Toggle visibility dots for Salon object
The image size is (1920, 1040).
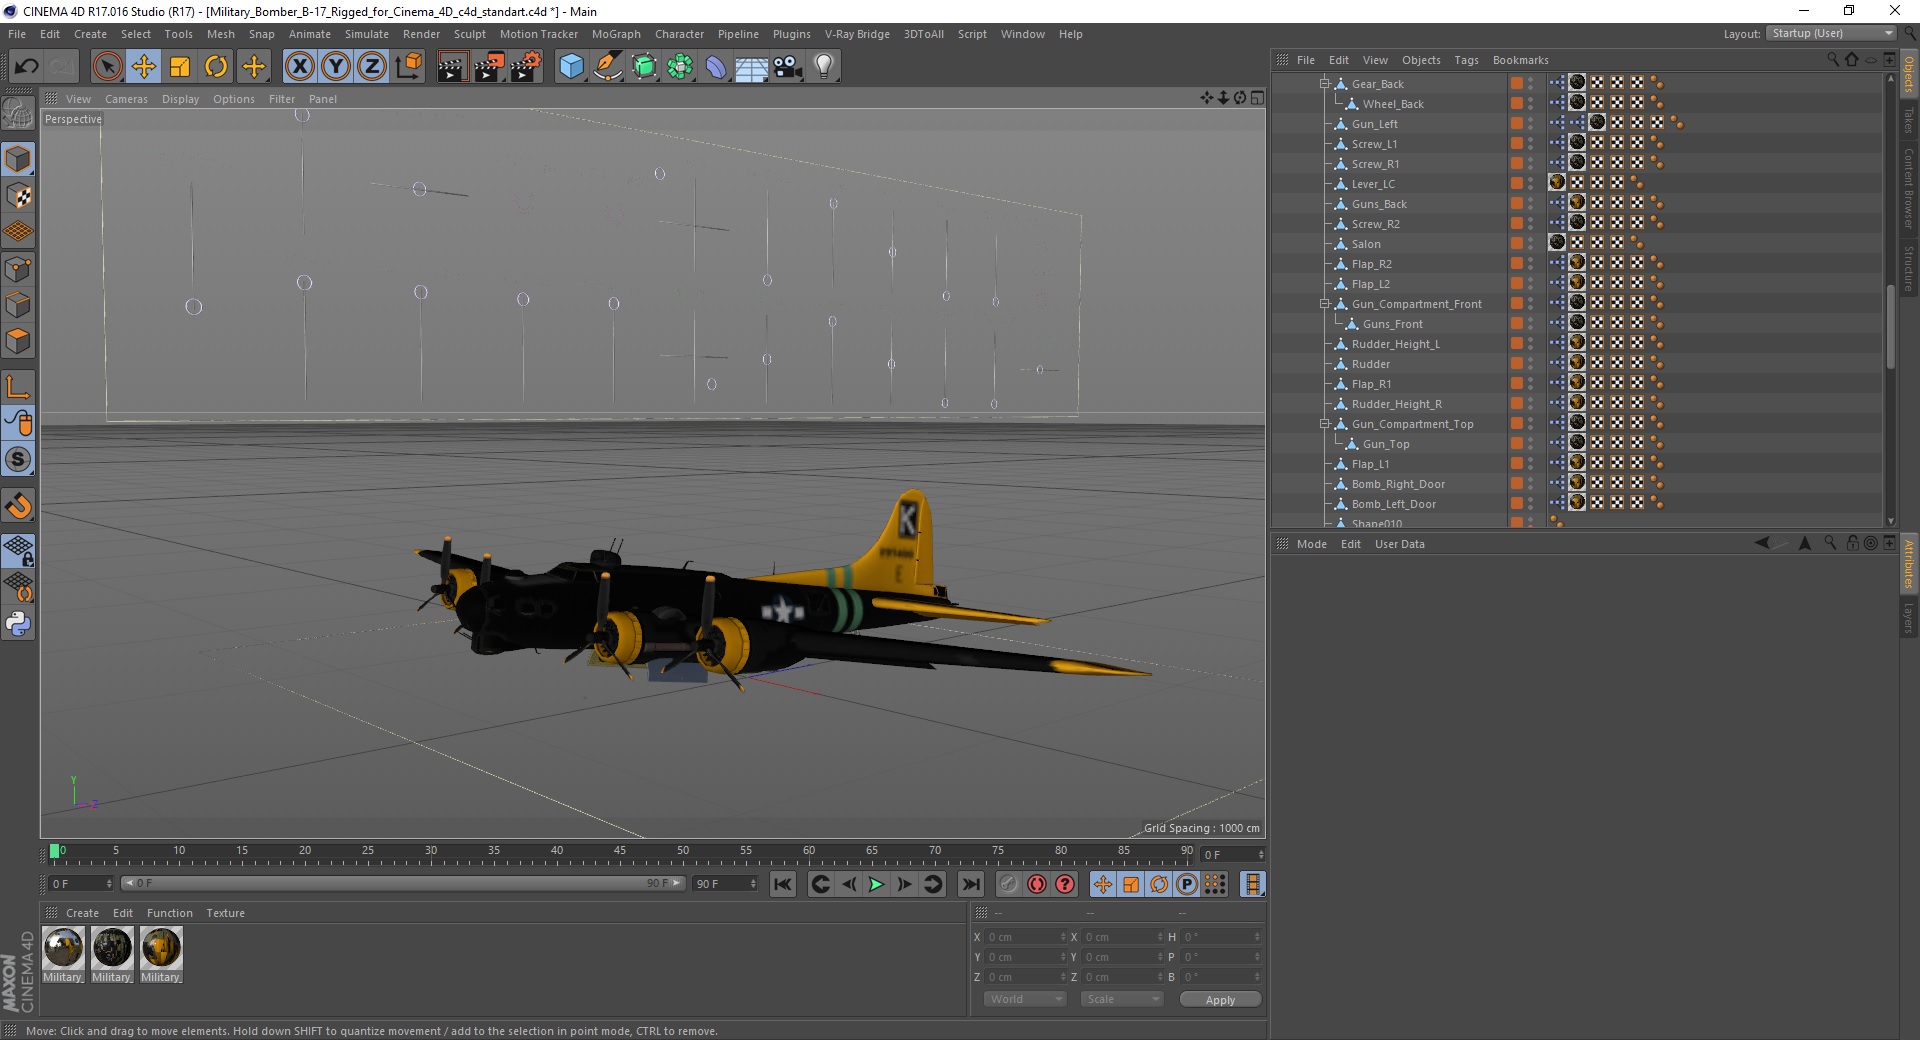(1531, 243)
